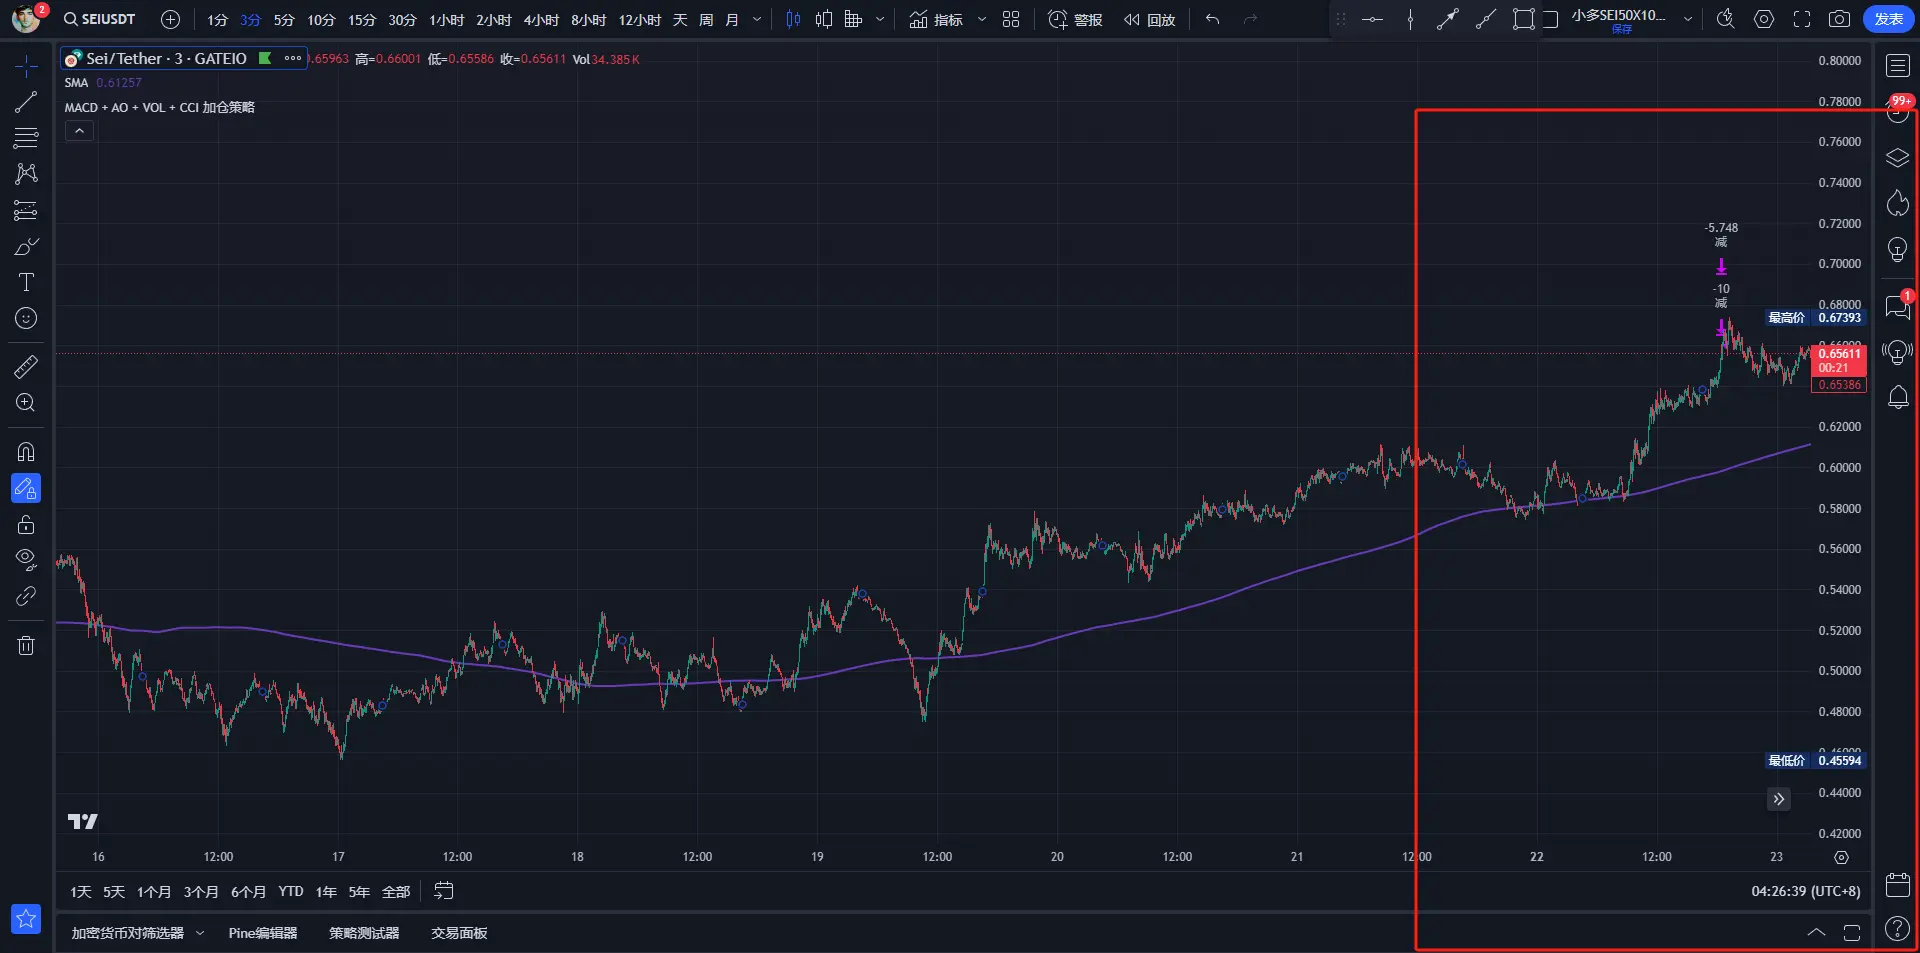
Task: Switch to the 策略测试器 tab
Action: pyautogui.click(x=364, y=933)
